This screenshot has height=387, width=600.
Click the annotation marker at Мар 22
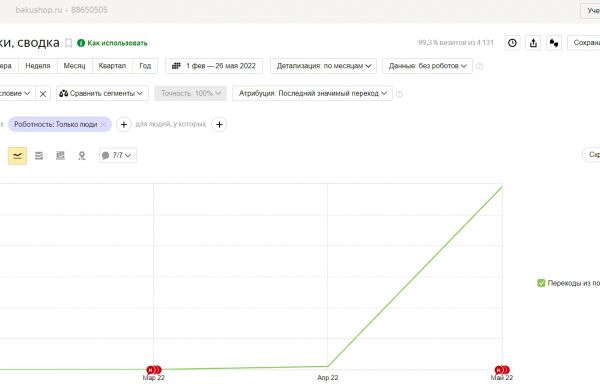154,370
